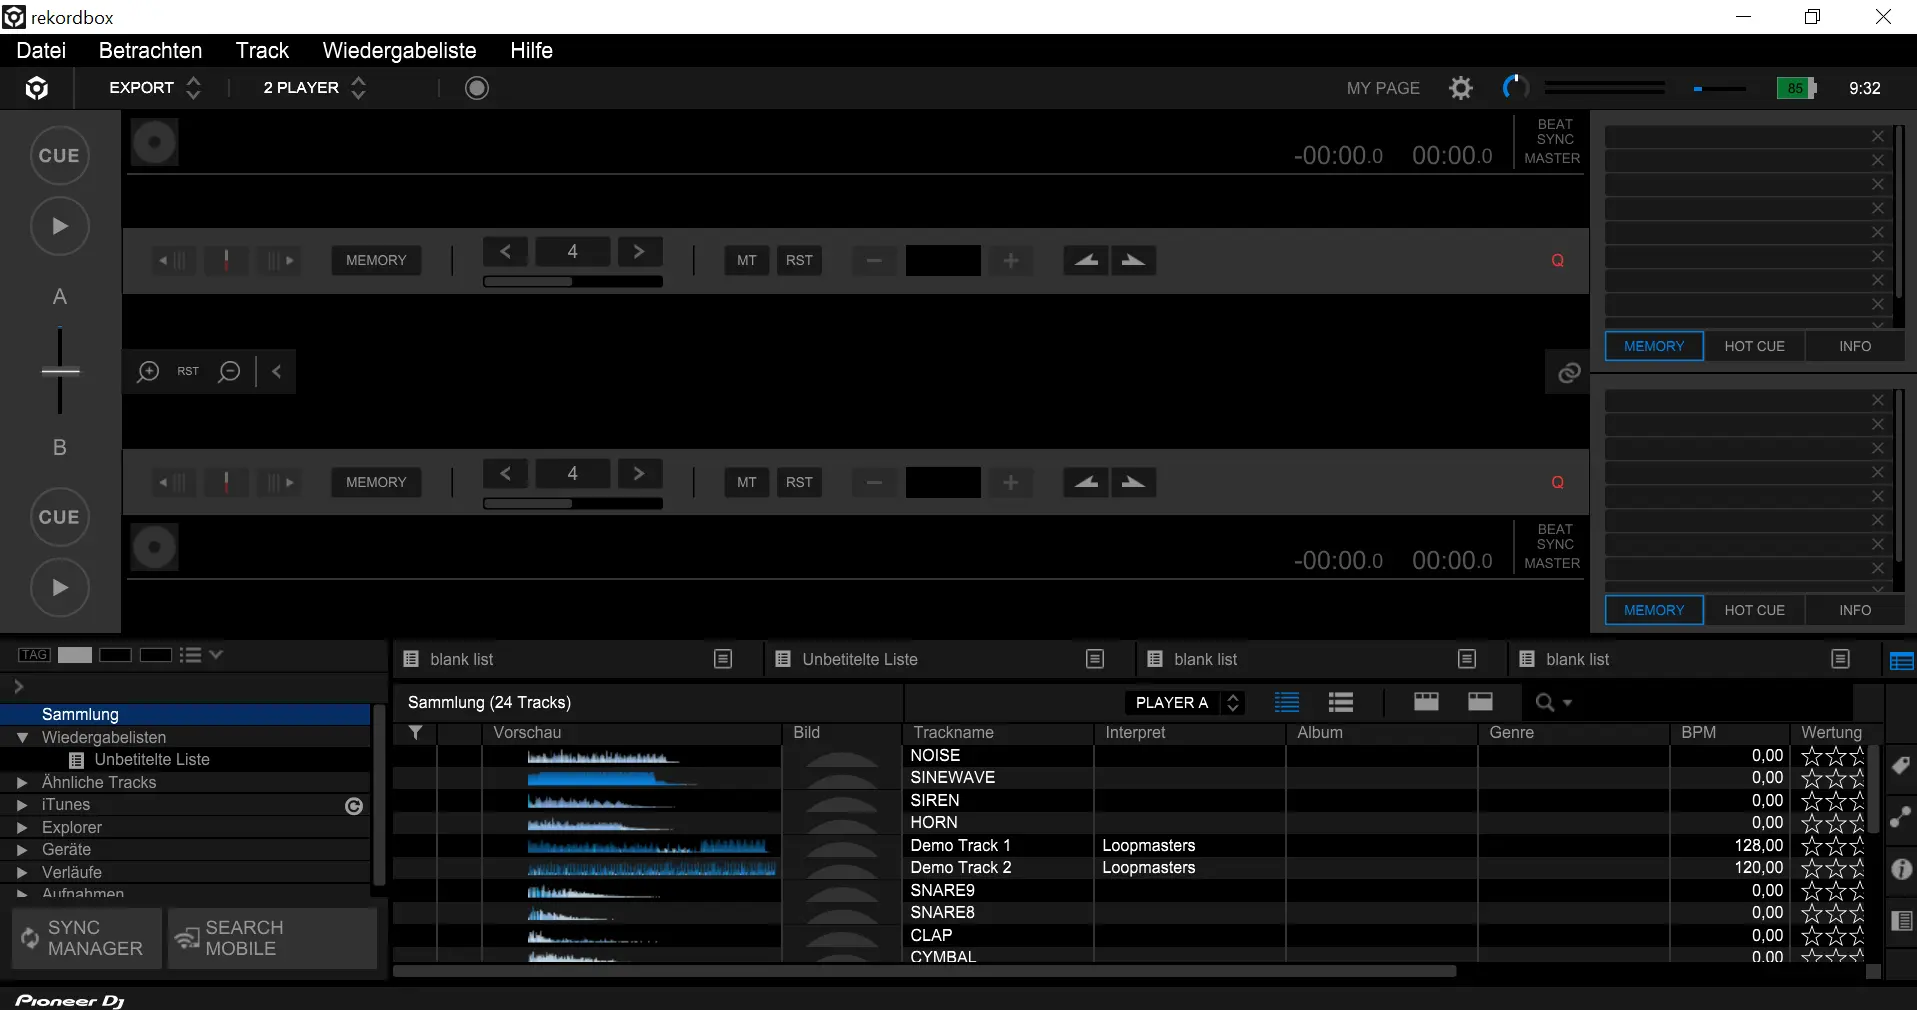Viewport: 1917px width, 1010px height.
Task: Toggle MT master tempo on deck A
Action: (746, 260)
